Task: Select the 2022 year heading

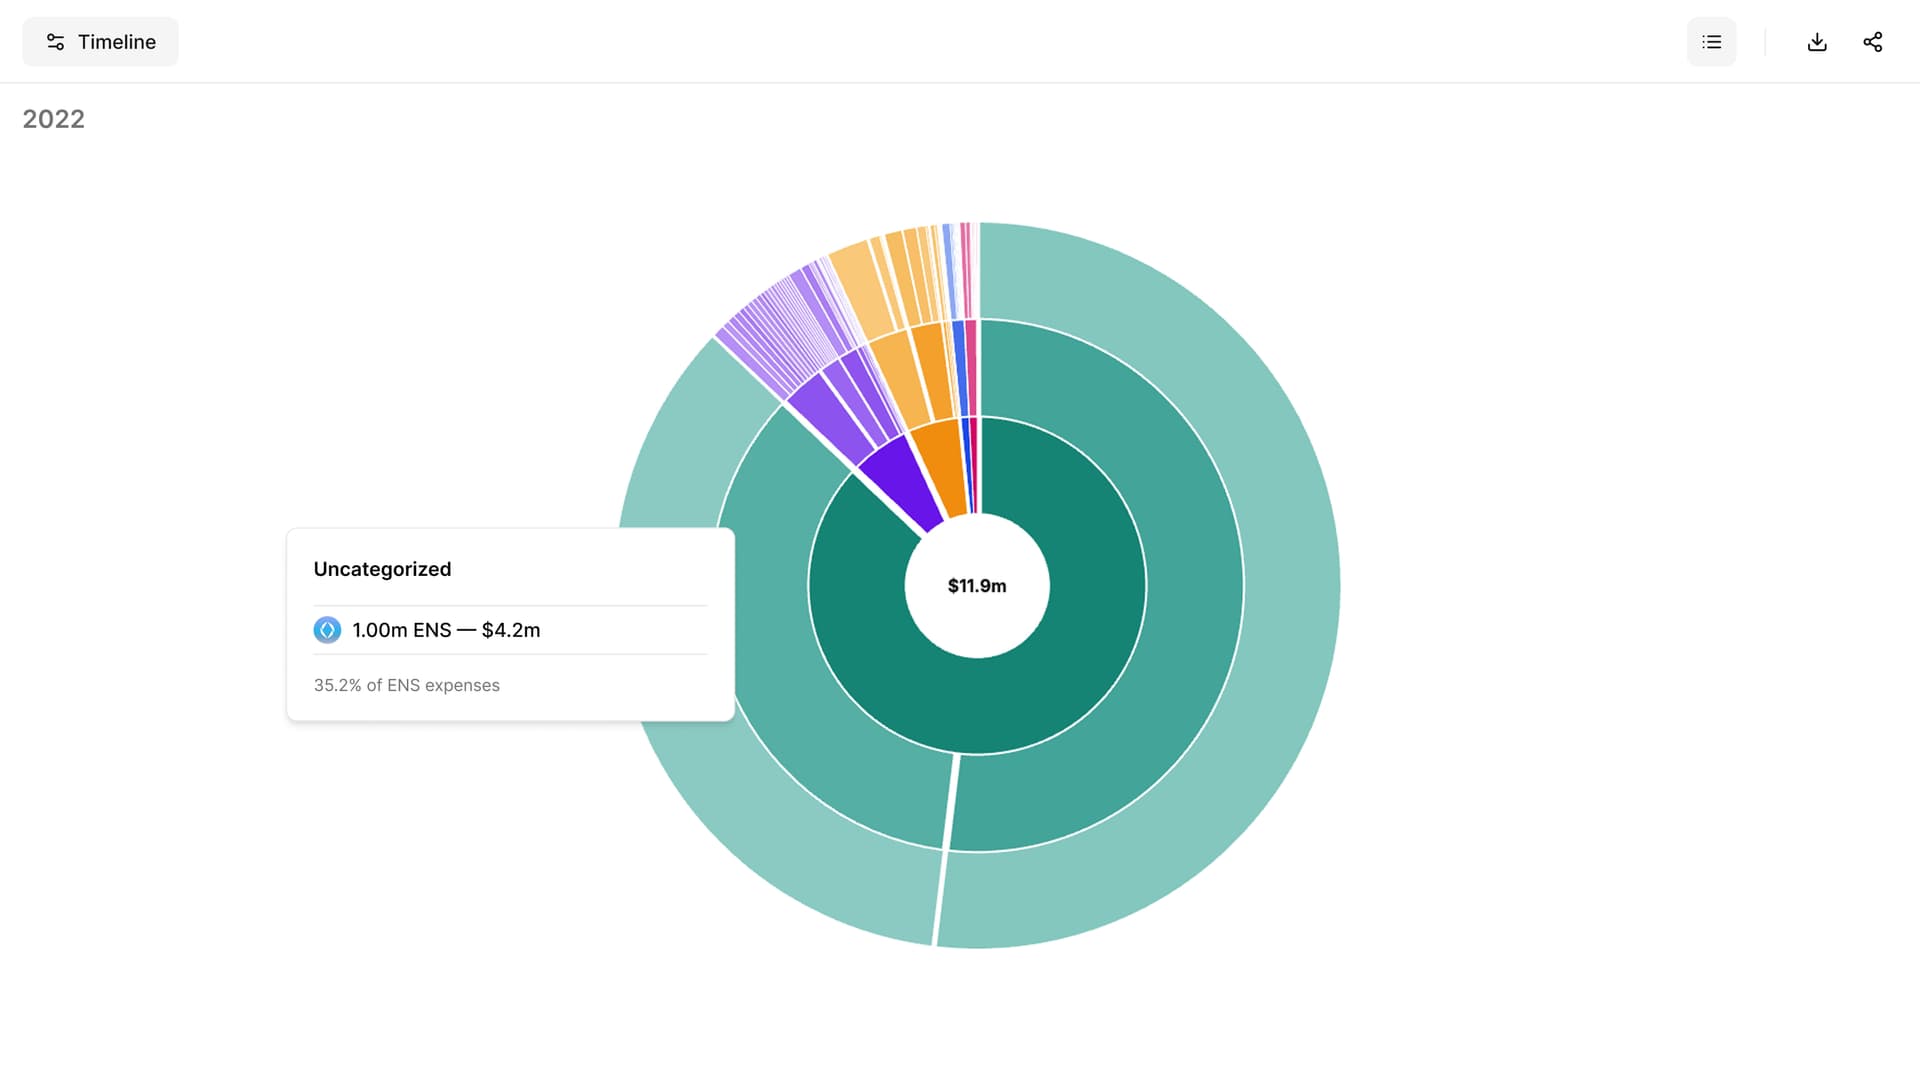Action: [x=54, y=119]
